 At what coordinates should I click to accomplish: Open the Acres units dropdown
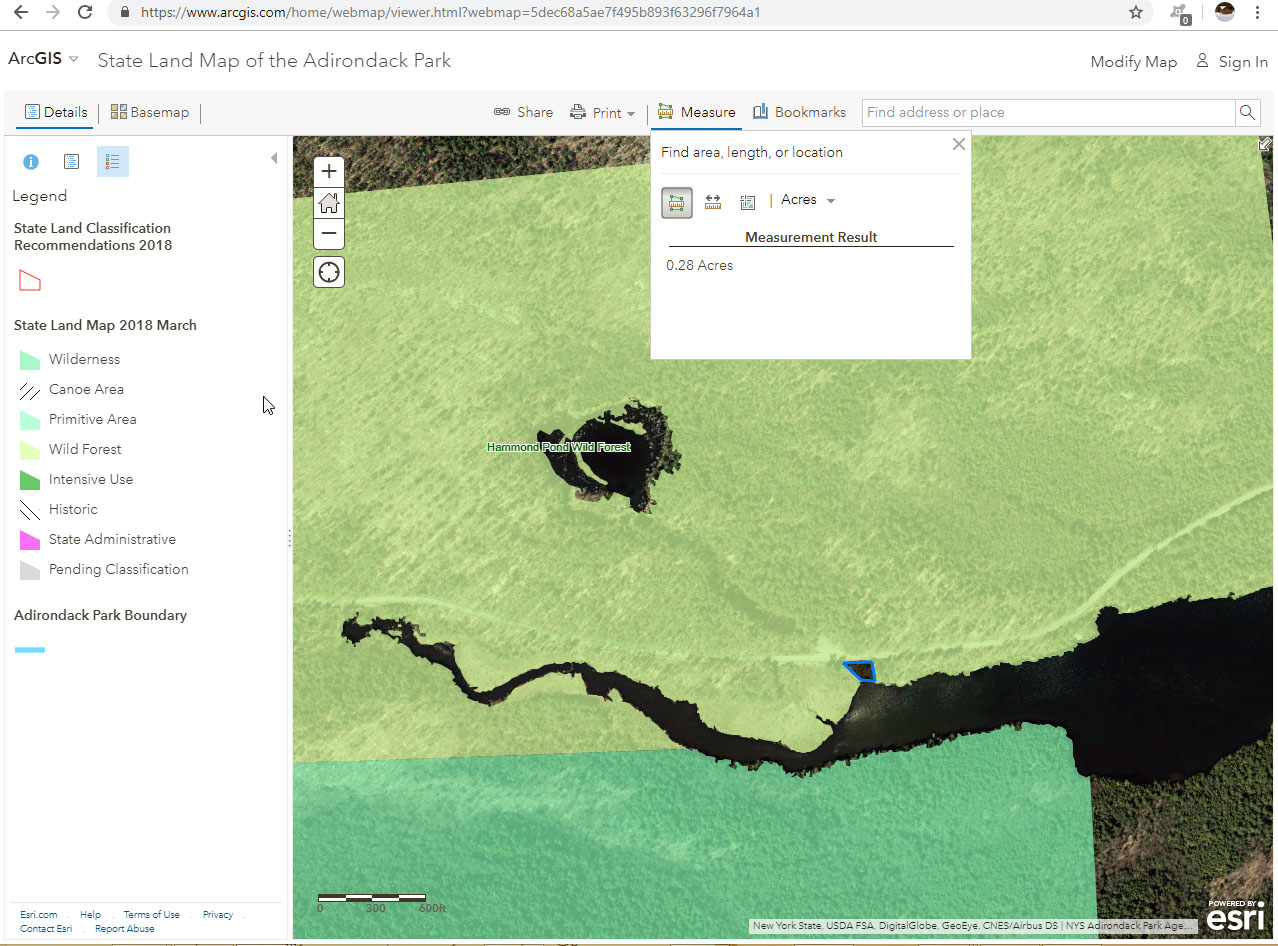808,200
